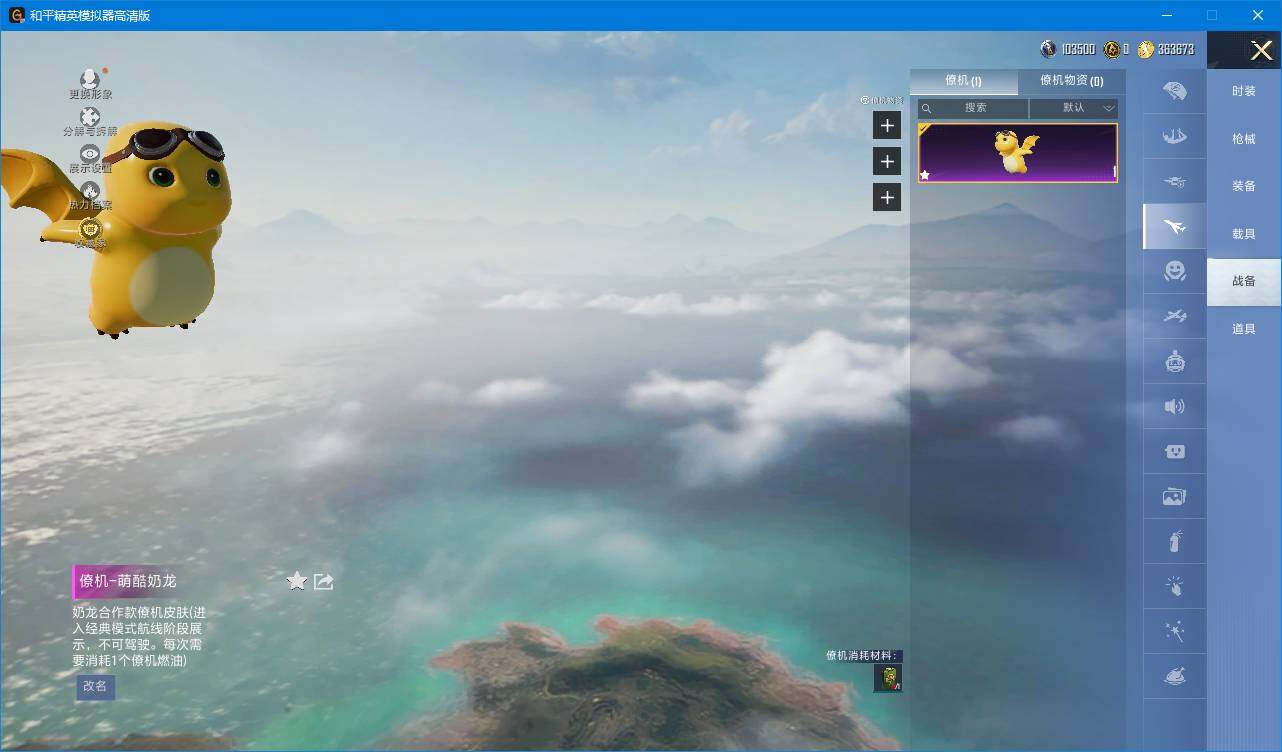Click the third plus slot button
The height and width of the screenshot is (752, 1282).
pyautogui.click(x=887, y=197)
